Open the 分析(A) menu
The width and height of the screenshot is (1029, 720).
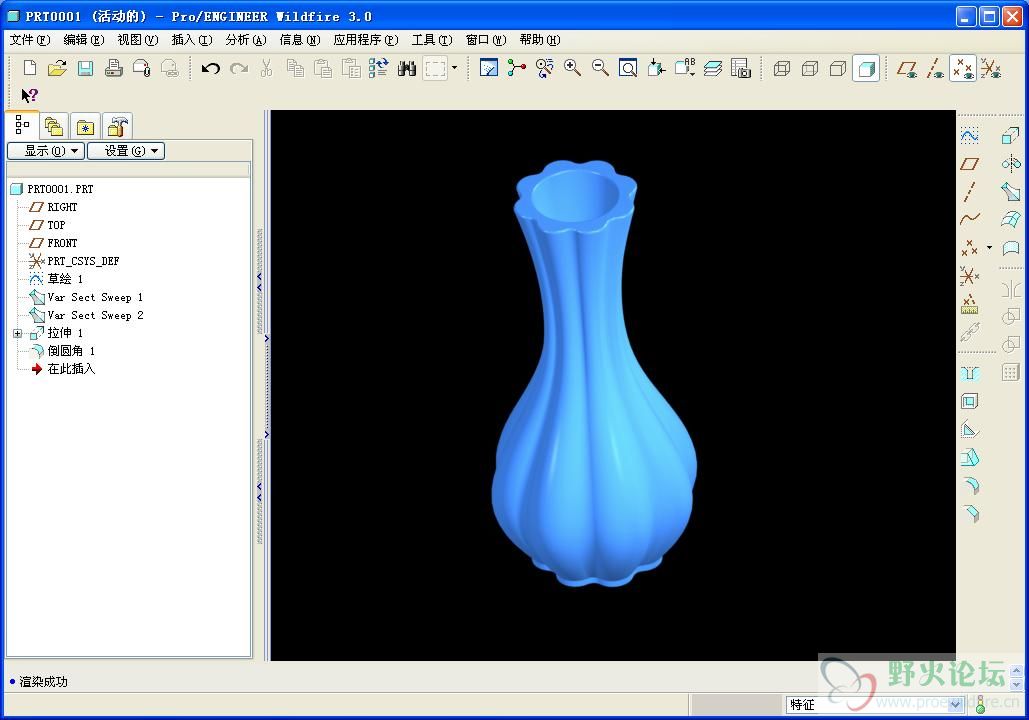point(245,40)
